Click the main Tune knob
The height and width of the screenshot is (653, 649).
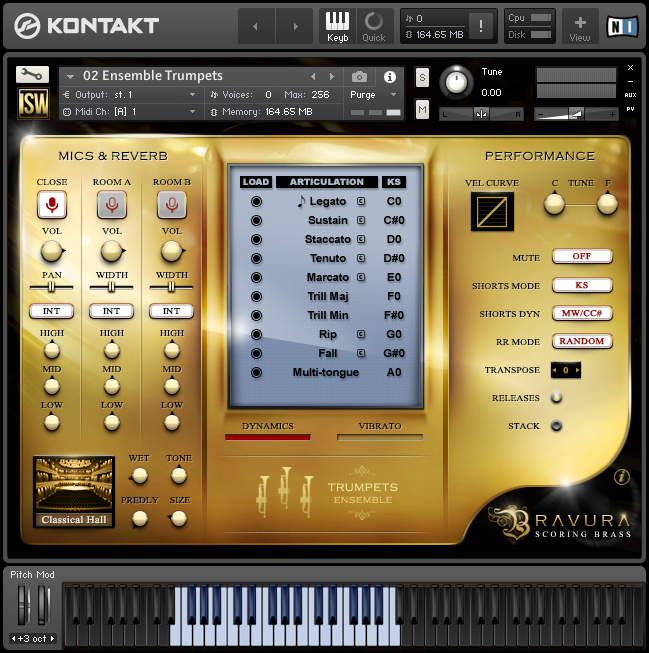(x=457, y=82)
